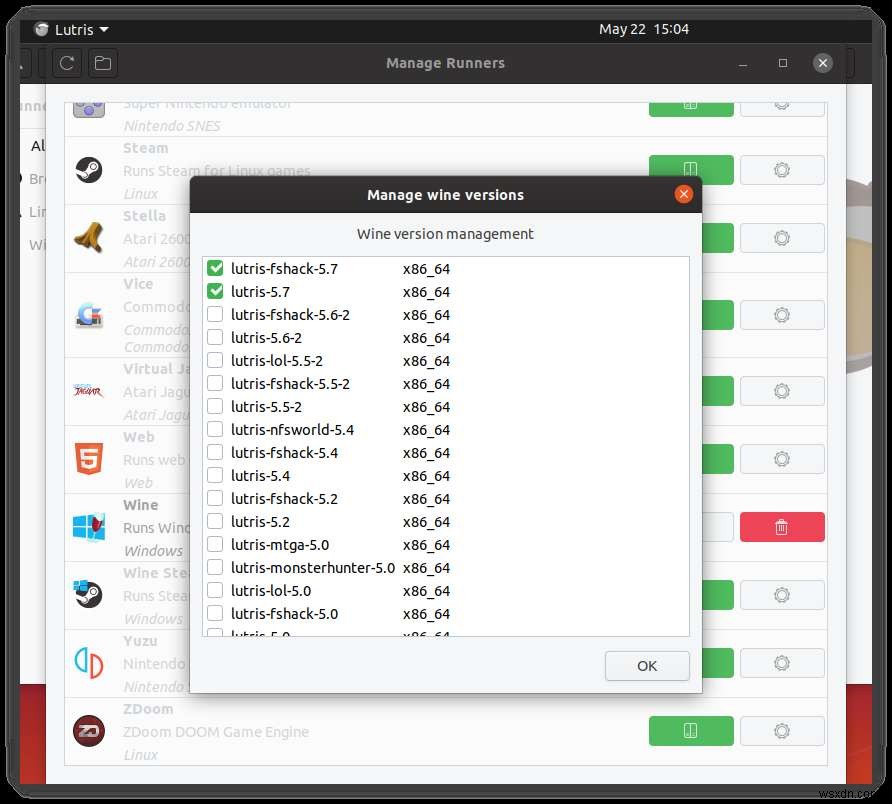Select the Web HTML5 runner icon
This screenshot has height=804, width=892.
coord(89,459)
